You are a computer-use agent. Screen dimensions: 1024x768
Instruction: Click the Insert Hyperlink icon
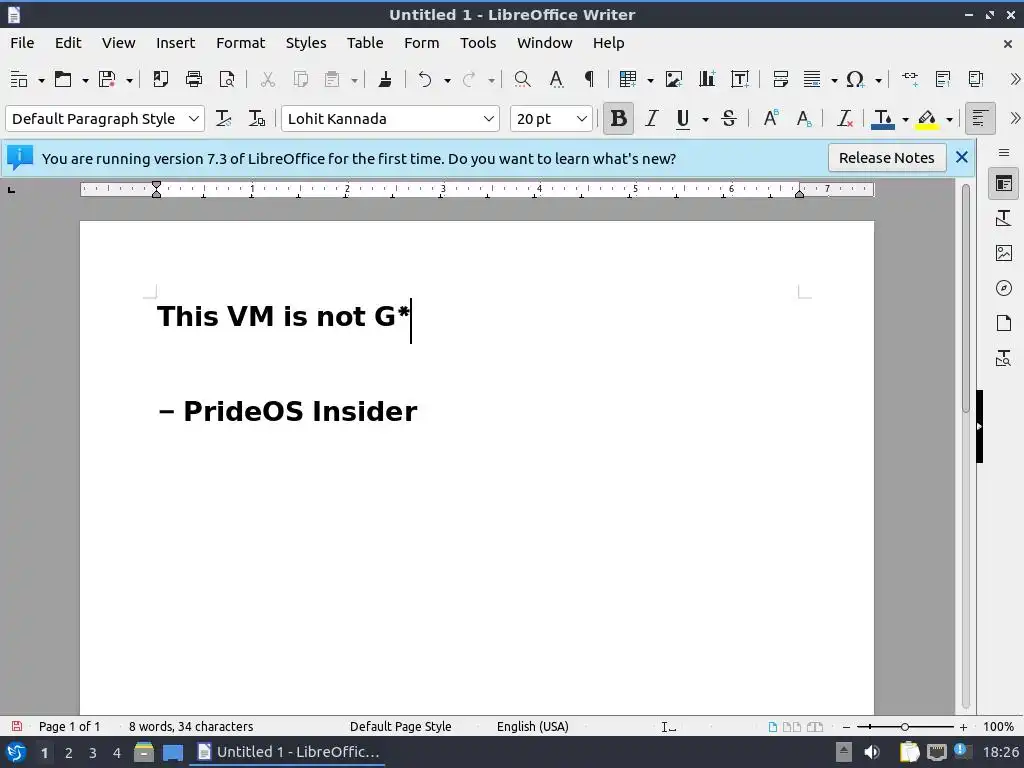coord(910,80)
